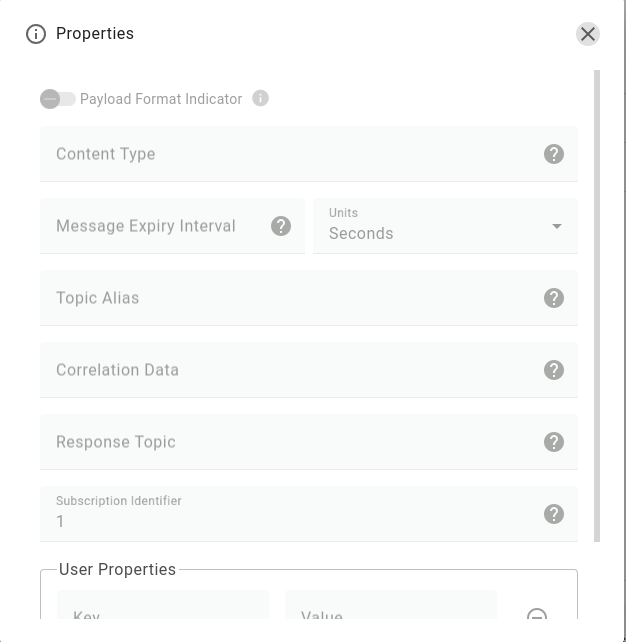Close the Properties dialog

tap(588, 34)
